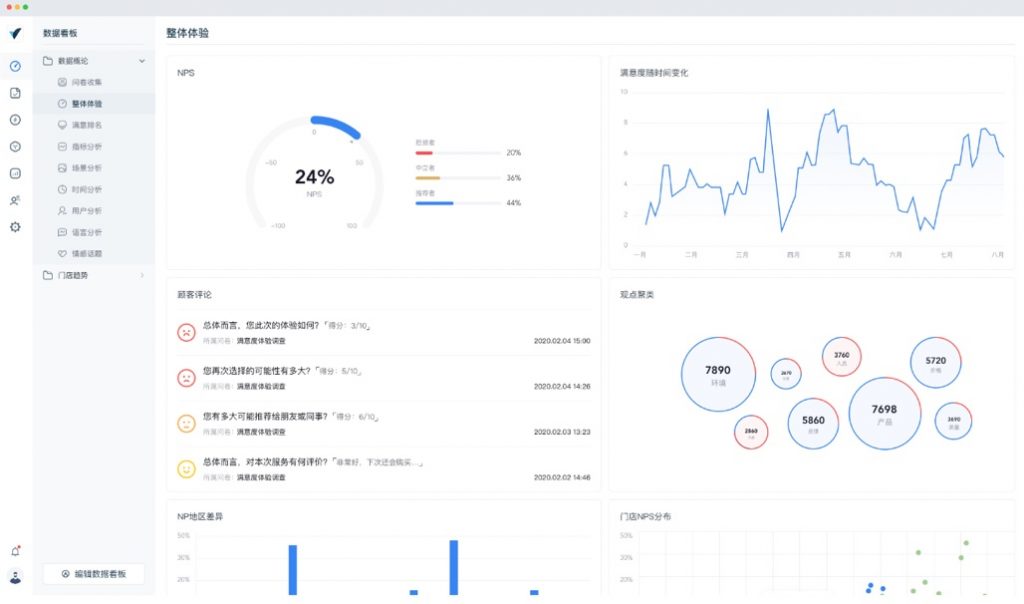Screen dimensions: 1024x604
Task: Open notifications with the bell icon
Action: [x=15, y=551]
